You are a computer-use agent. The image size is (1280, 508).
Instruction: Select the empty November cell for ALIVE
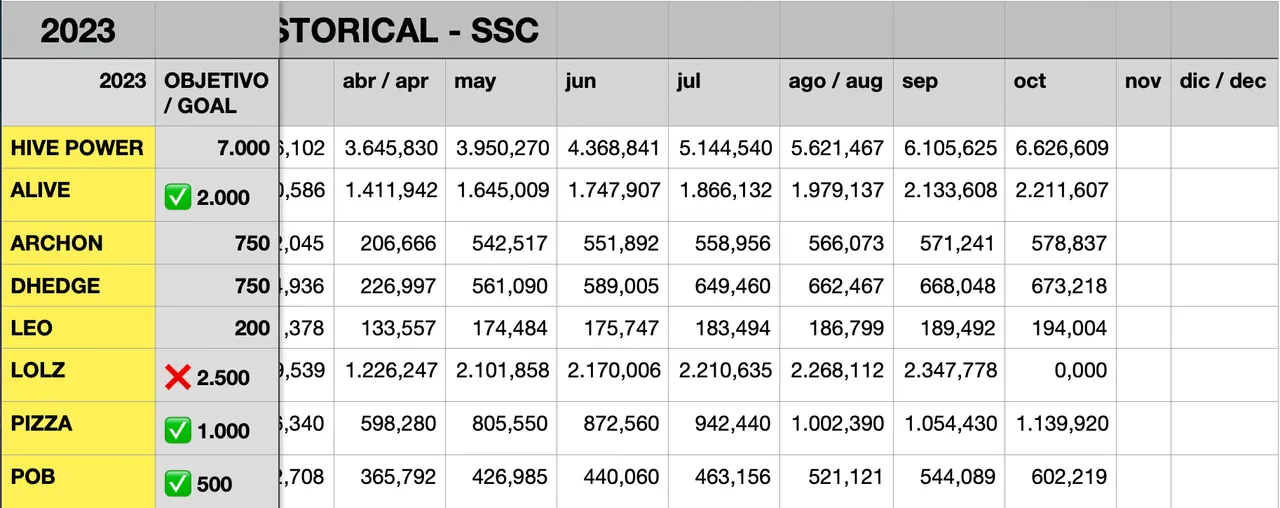[x=1142, y=190]
